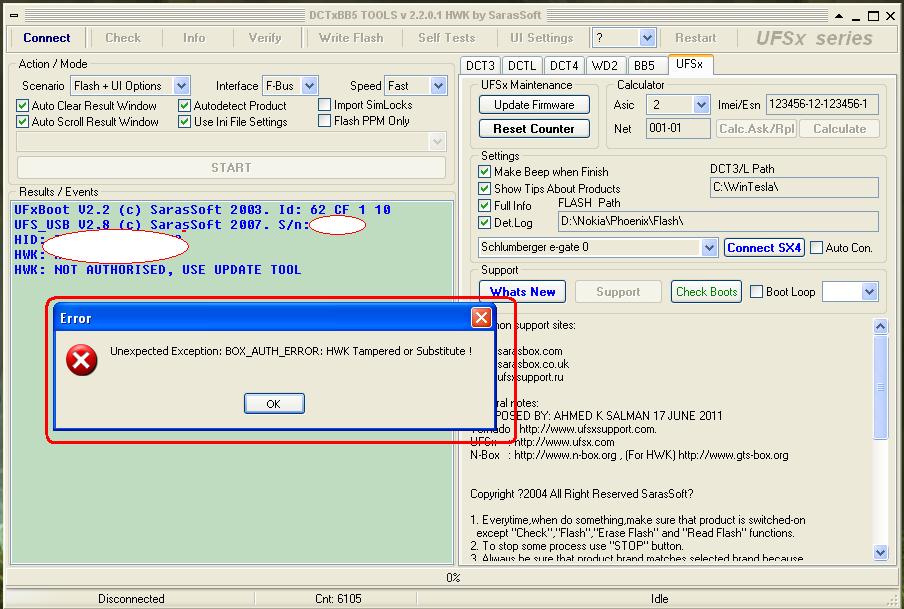Click the Calculate button
The height and width of the screenshot is (609, 904).
[839, 129]
